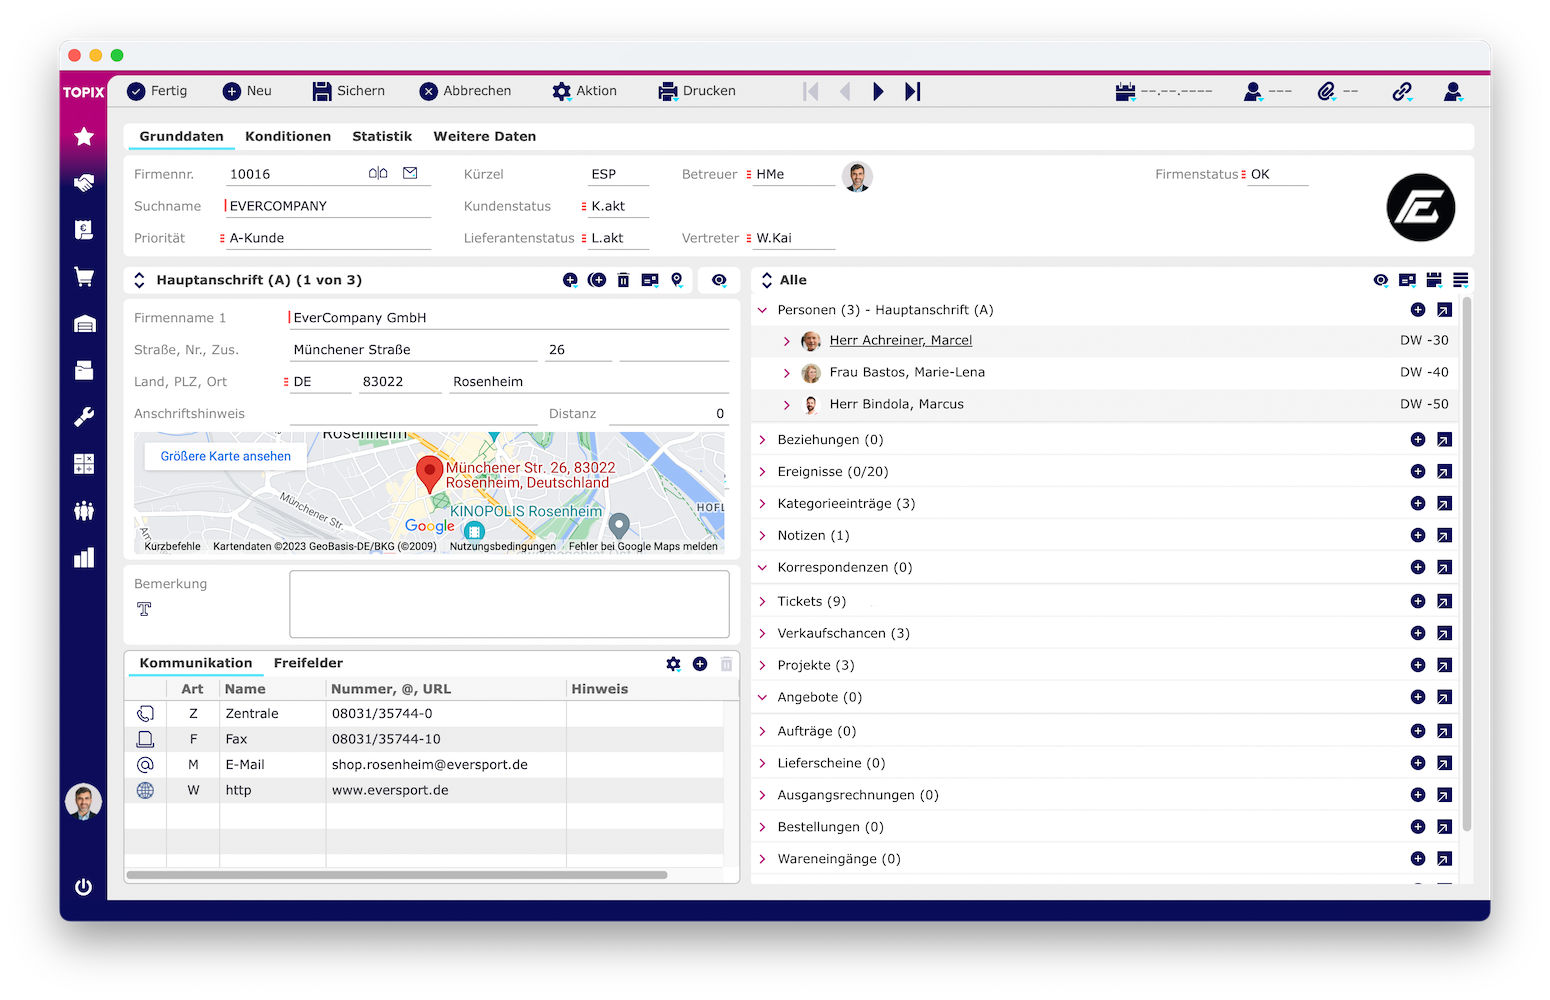Expand the Ereignisse (0/20) section
1550x1000 pixels.
point(762,471)
